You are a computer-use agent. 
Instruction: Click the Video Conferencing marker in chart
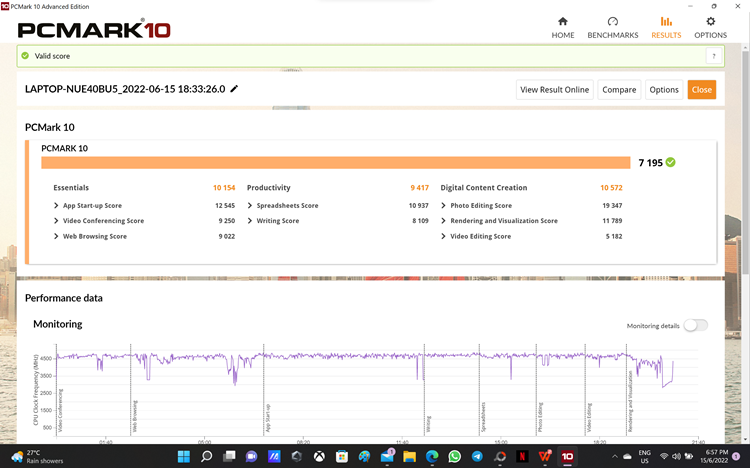coord(60,411)
